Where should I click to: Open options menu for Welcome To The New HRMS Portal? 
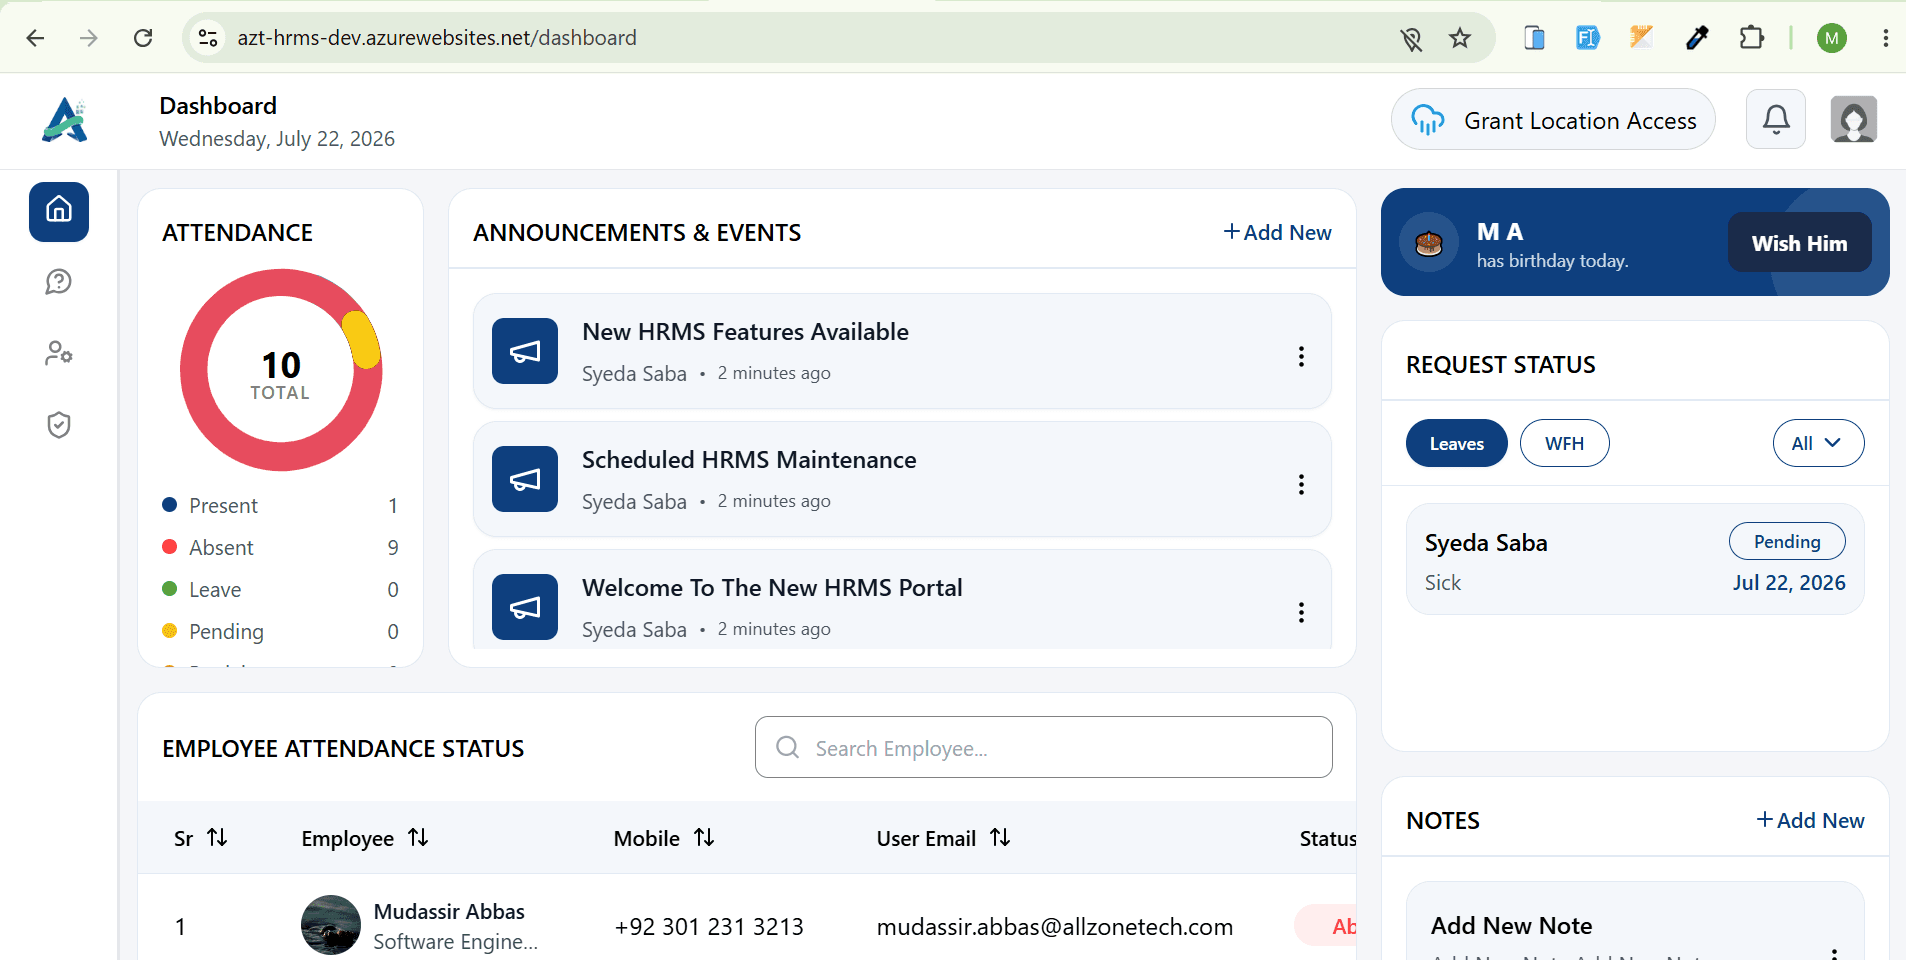point(1301,613)
